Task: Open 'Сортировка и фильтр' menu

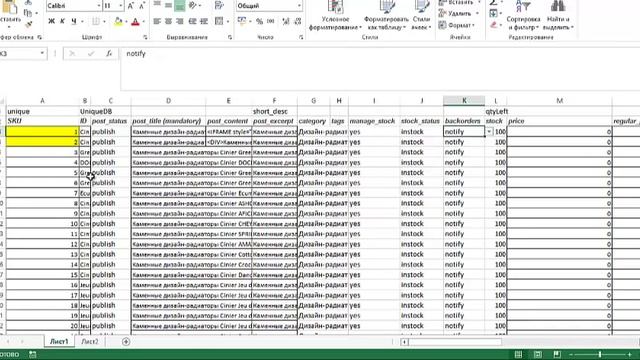Action: click(523, 16)
